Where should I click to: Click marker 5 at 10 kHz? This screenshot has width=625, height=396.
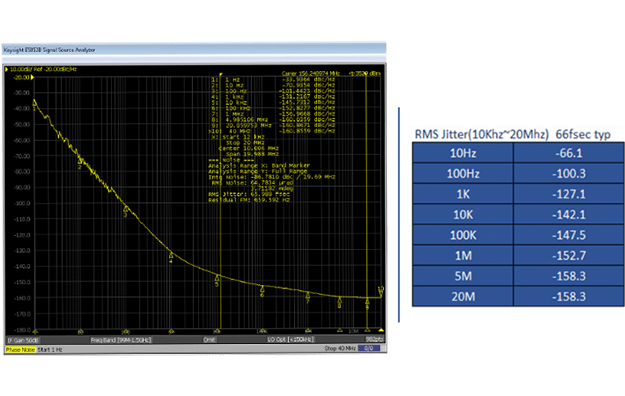pos(217,278)
